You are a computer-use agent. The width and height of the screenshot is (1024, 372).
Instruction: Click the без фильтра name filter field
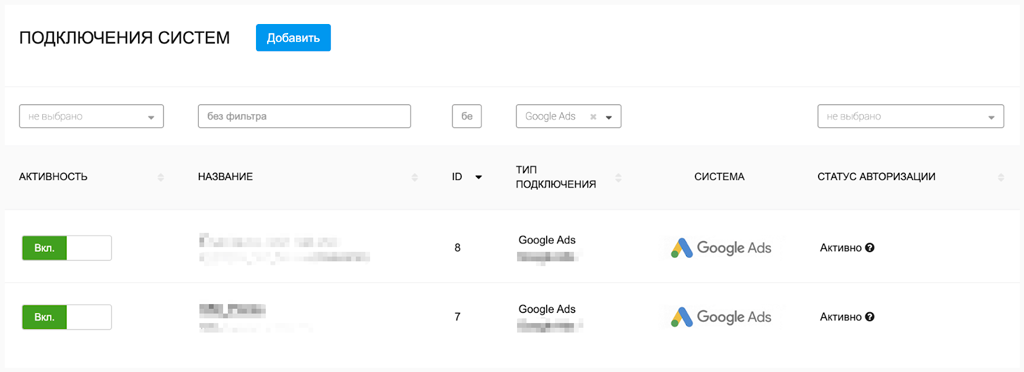tap(304, 116)
